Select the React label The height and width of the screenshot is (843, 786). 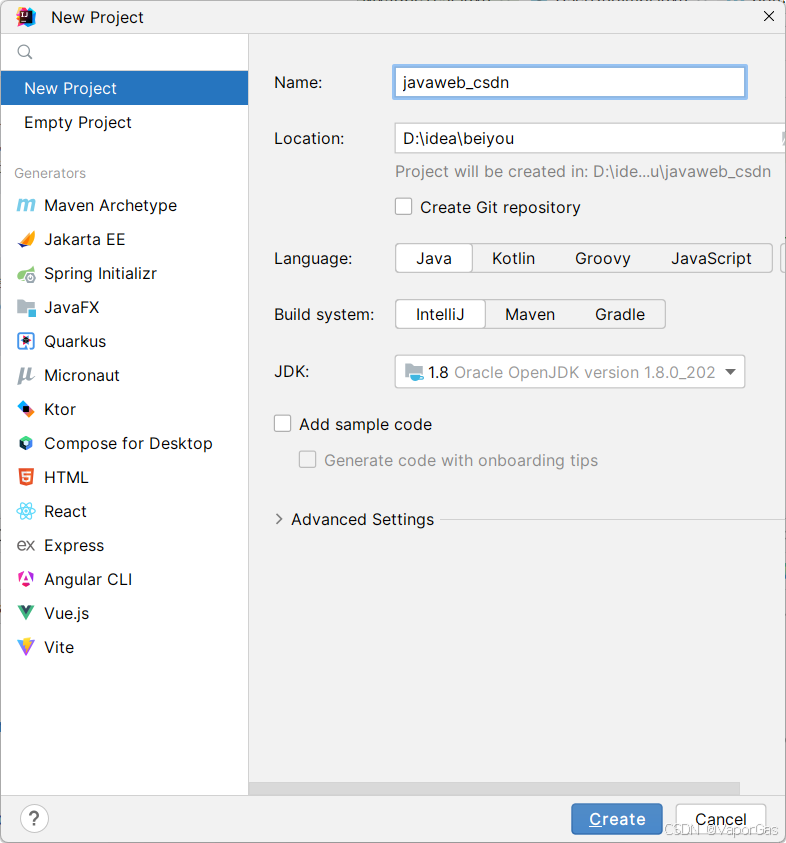point(65,511)
